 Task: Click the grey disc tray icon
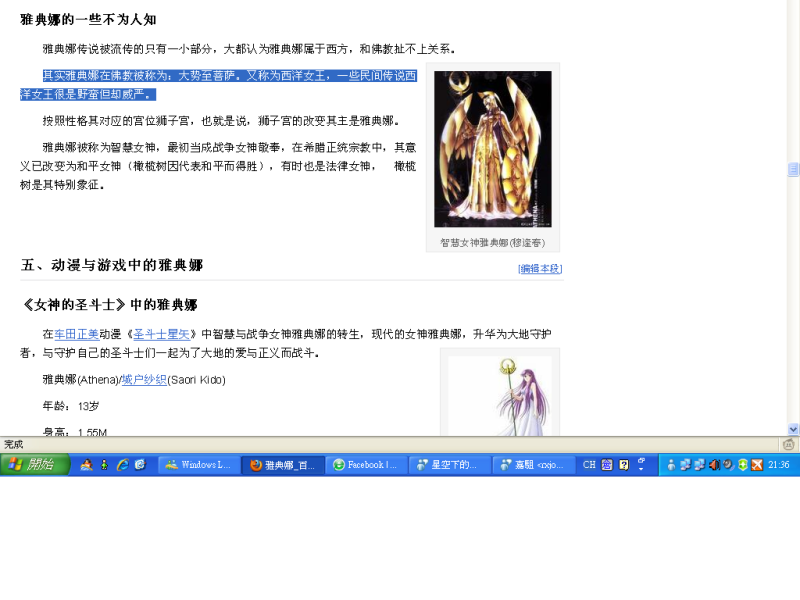tap(728, 465)
